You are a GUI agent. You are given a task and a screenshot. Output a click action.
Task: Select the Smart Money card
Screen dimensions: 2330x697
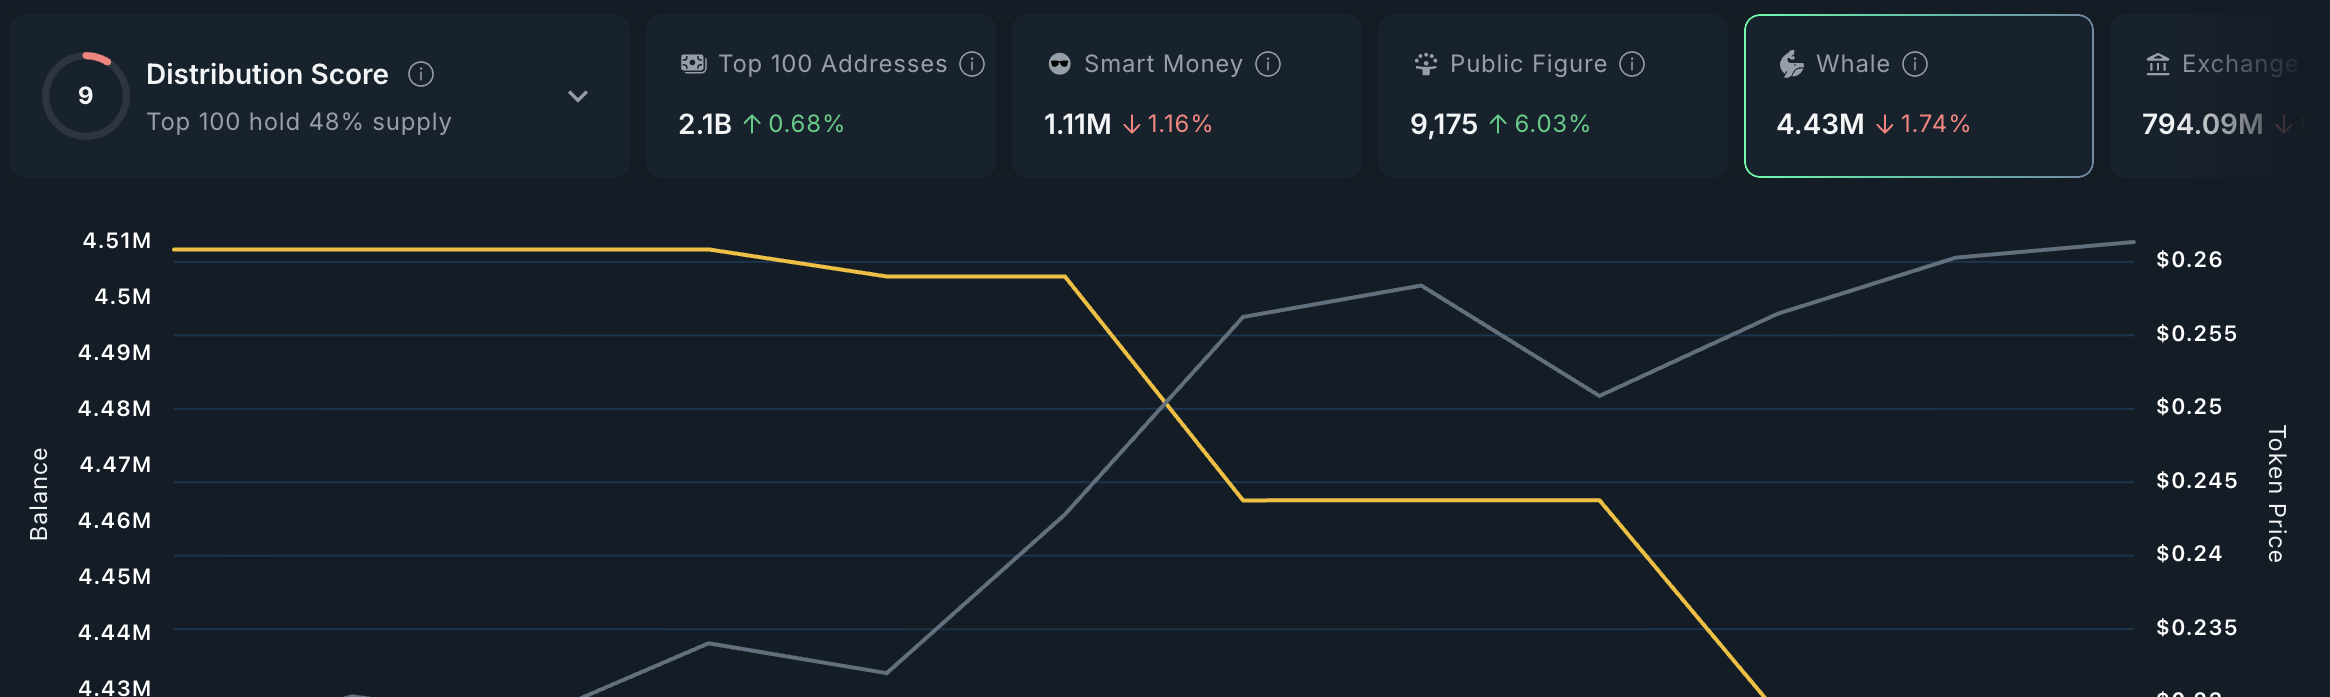point(1187,96)
